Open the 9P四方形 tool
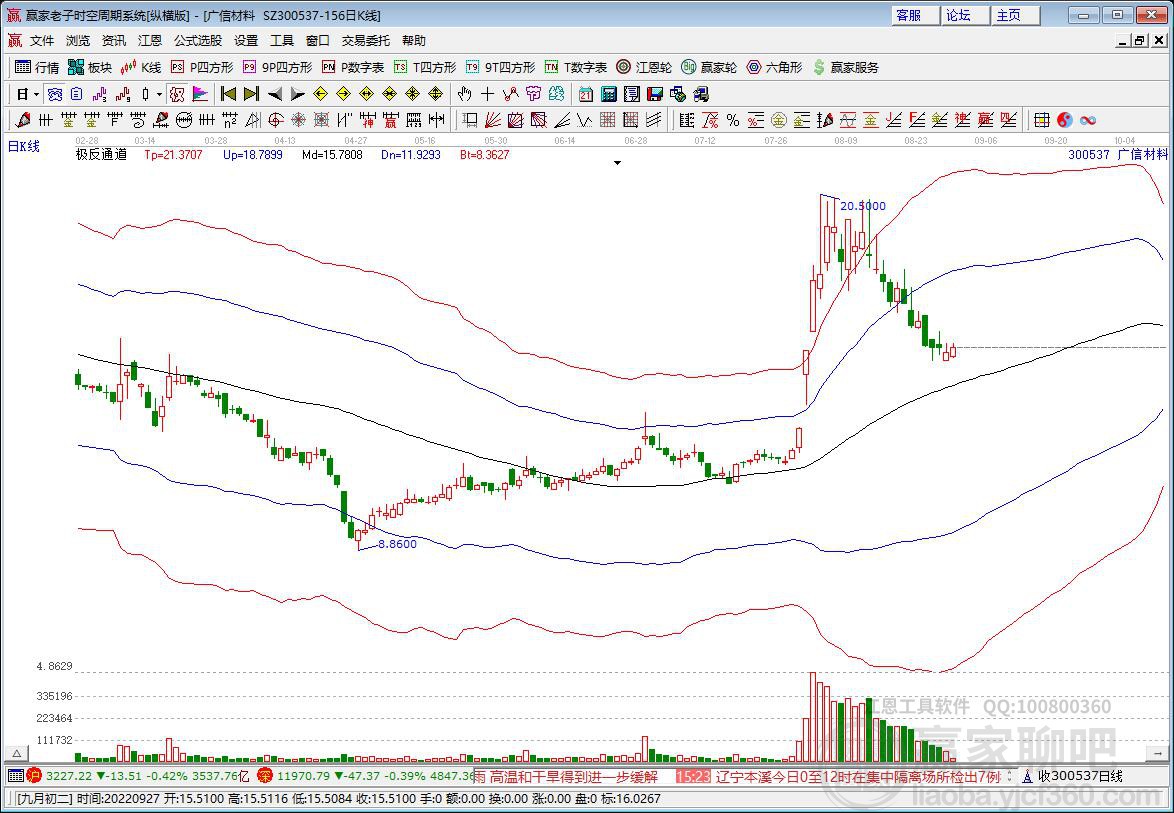1174x813 pixels. tap(277, 67)
